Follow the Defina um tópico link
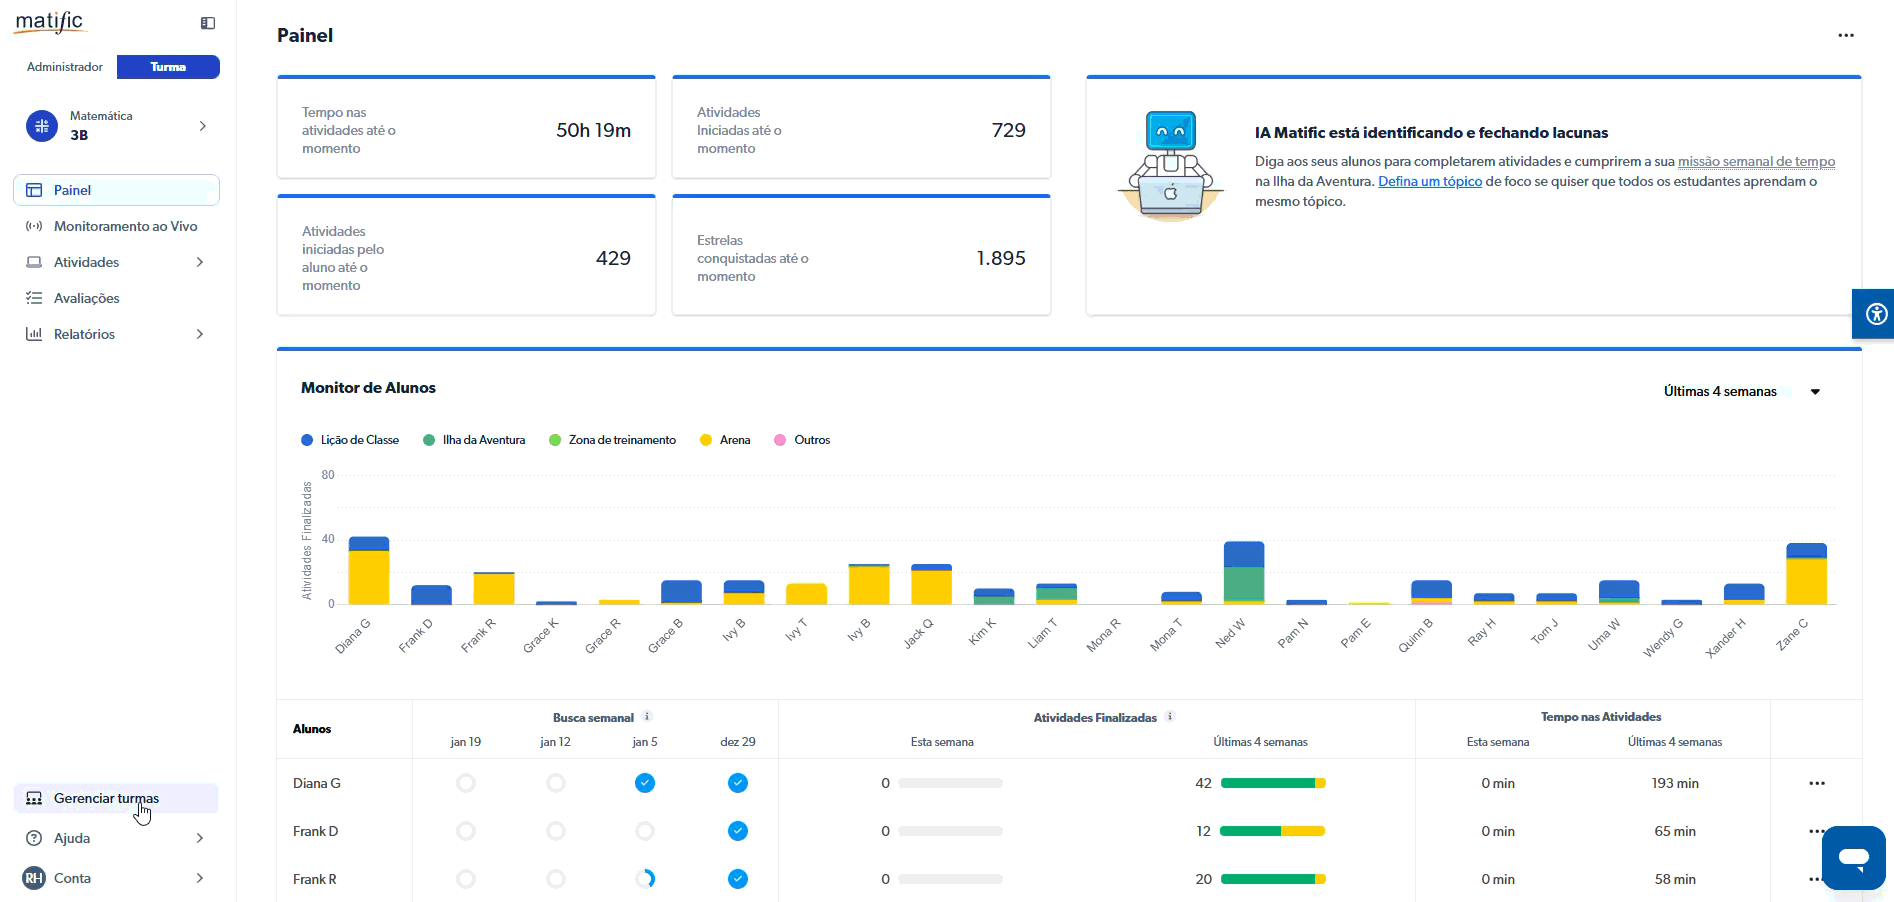Screen dimensions: 1894x902 click(1429, 181)
